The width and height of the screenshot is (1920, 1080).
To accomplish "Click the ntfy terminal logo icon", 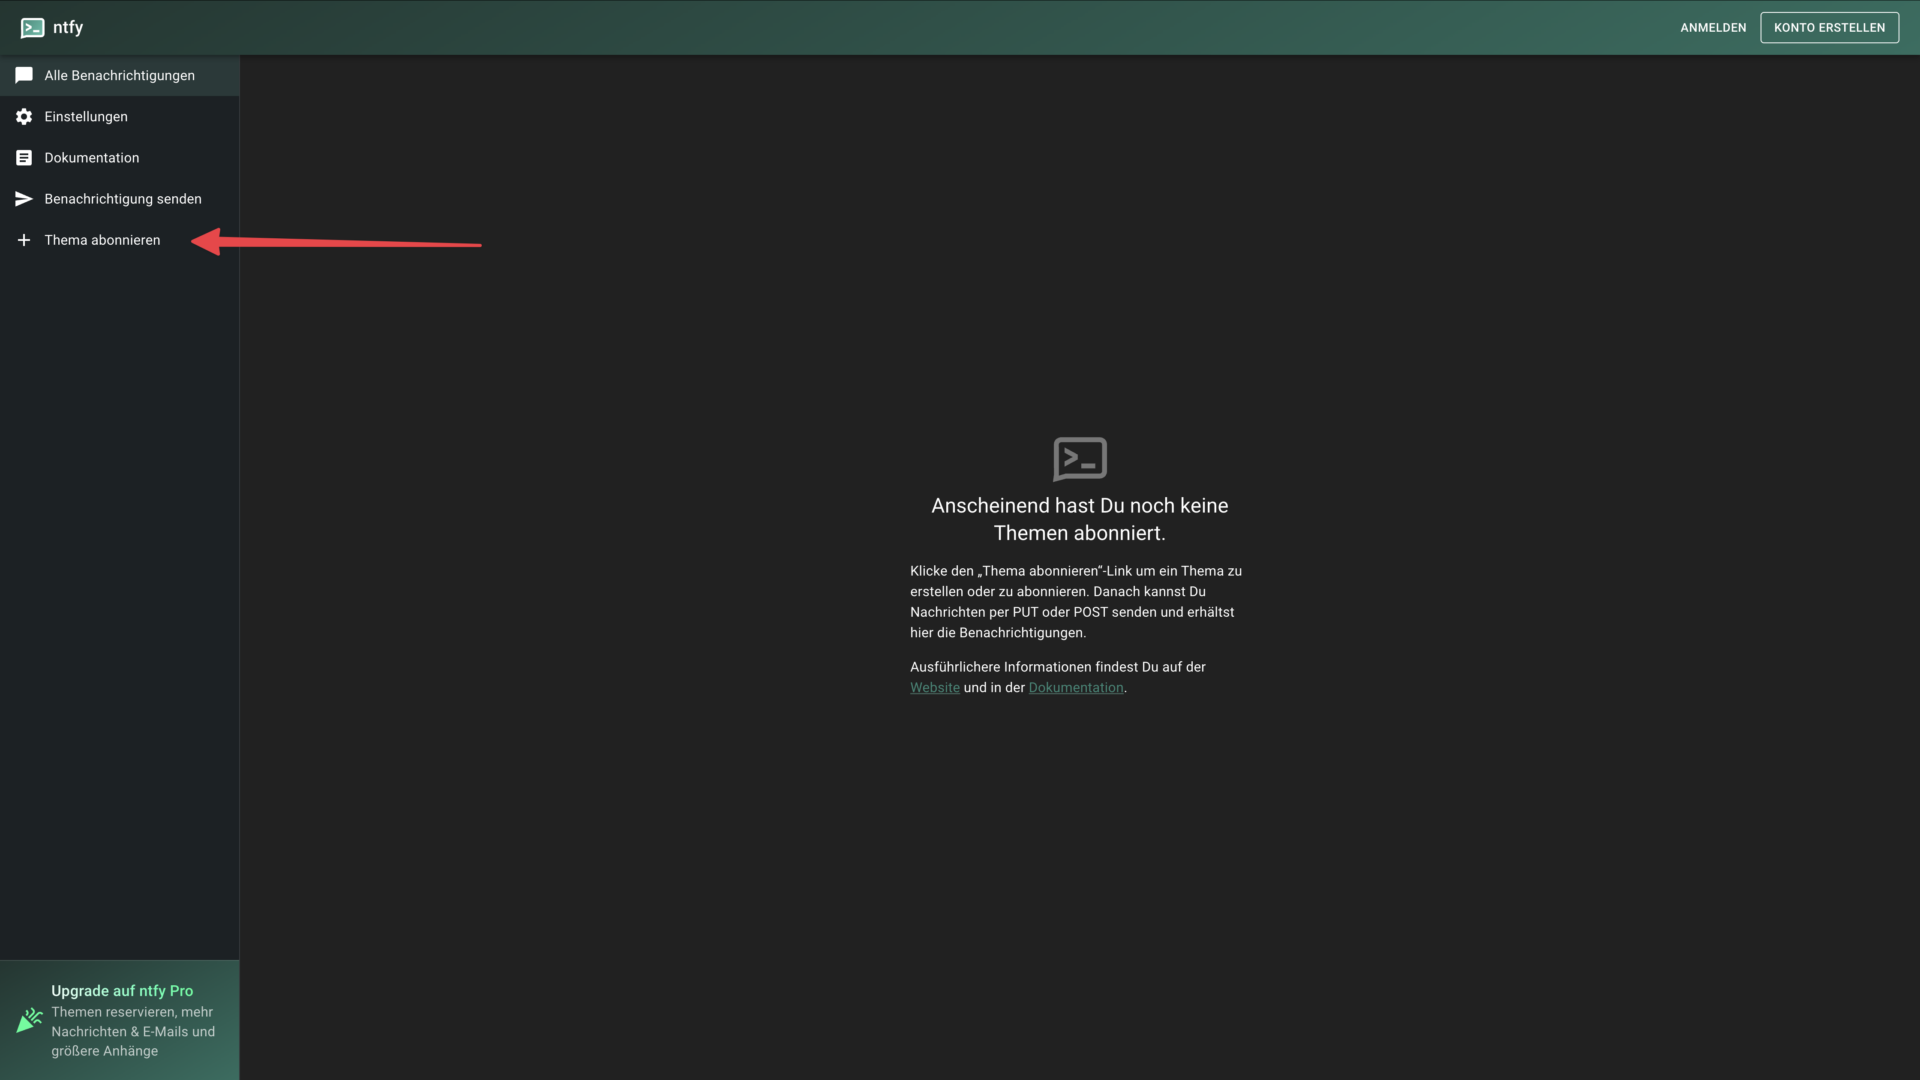I will pos(31,27).
